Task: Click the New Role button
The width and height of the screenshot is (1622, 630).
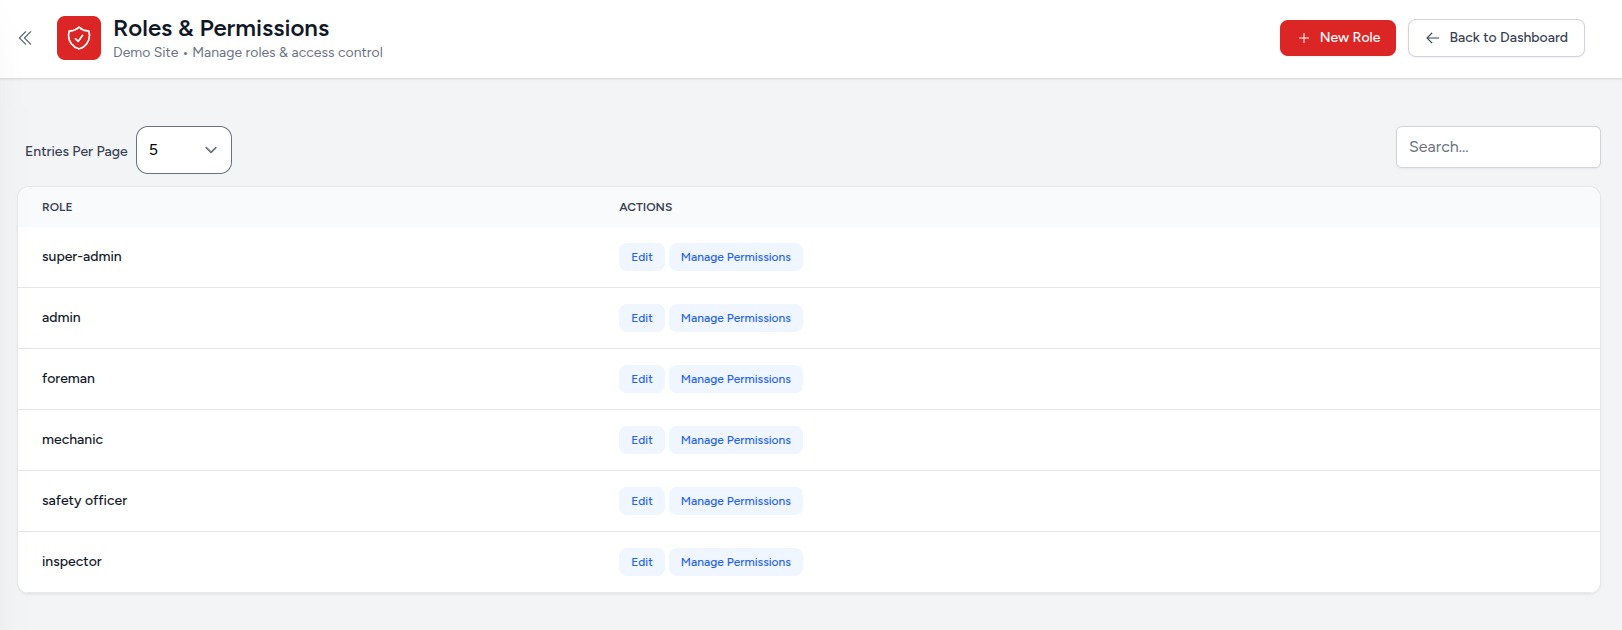Action: 1337,38
